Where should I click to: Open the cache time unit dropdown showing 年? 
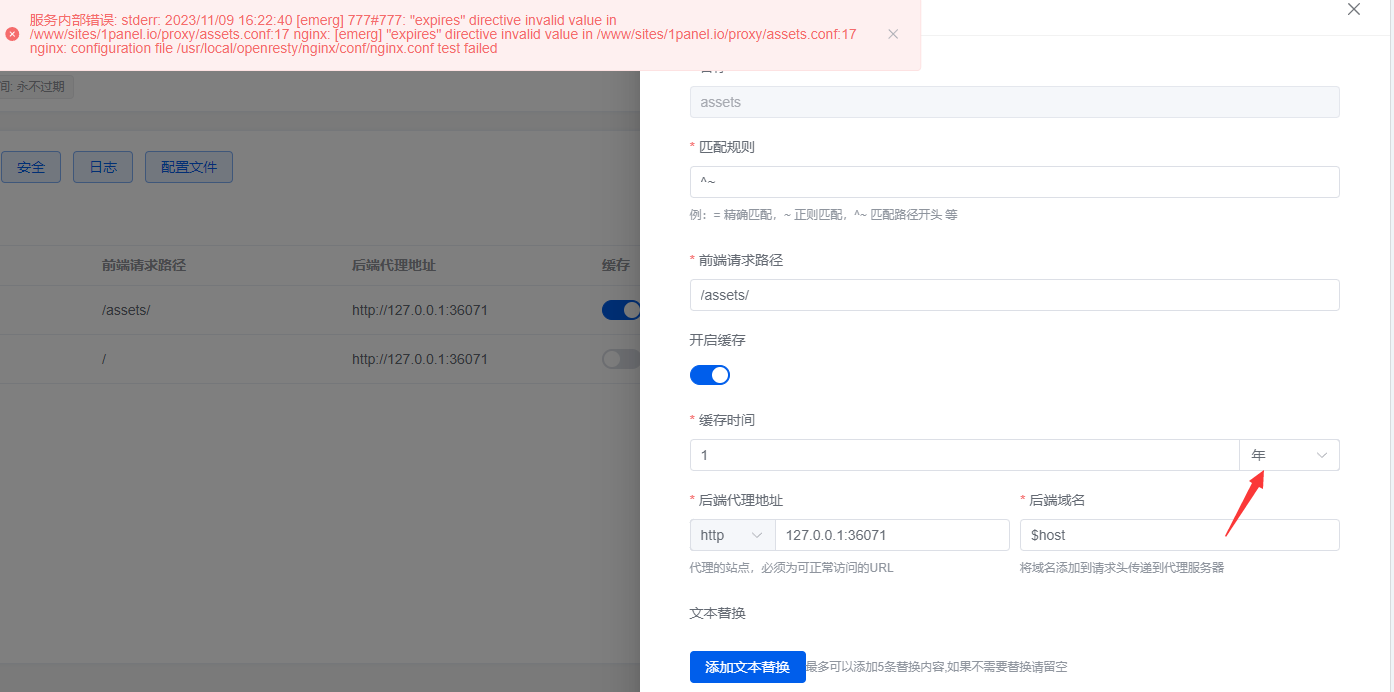coord(1289,454)
